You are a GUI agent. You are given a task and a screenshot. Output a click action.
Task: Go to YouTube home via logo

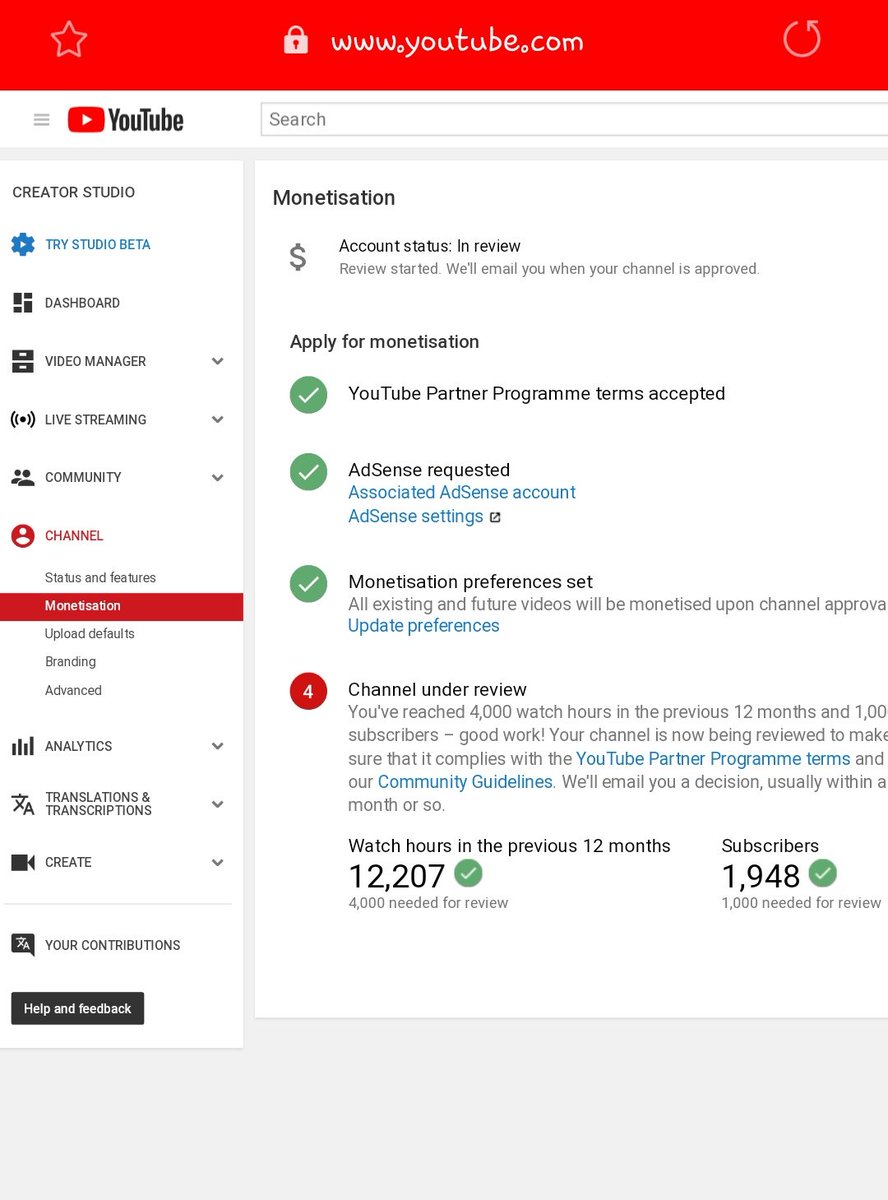click(x=126, y=120)
